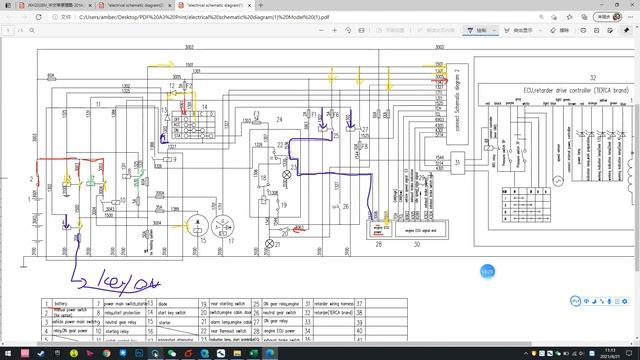
Task: Pin the PDF toolbar
Action: click(x=627, y=30)
